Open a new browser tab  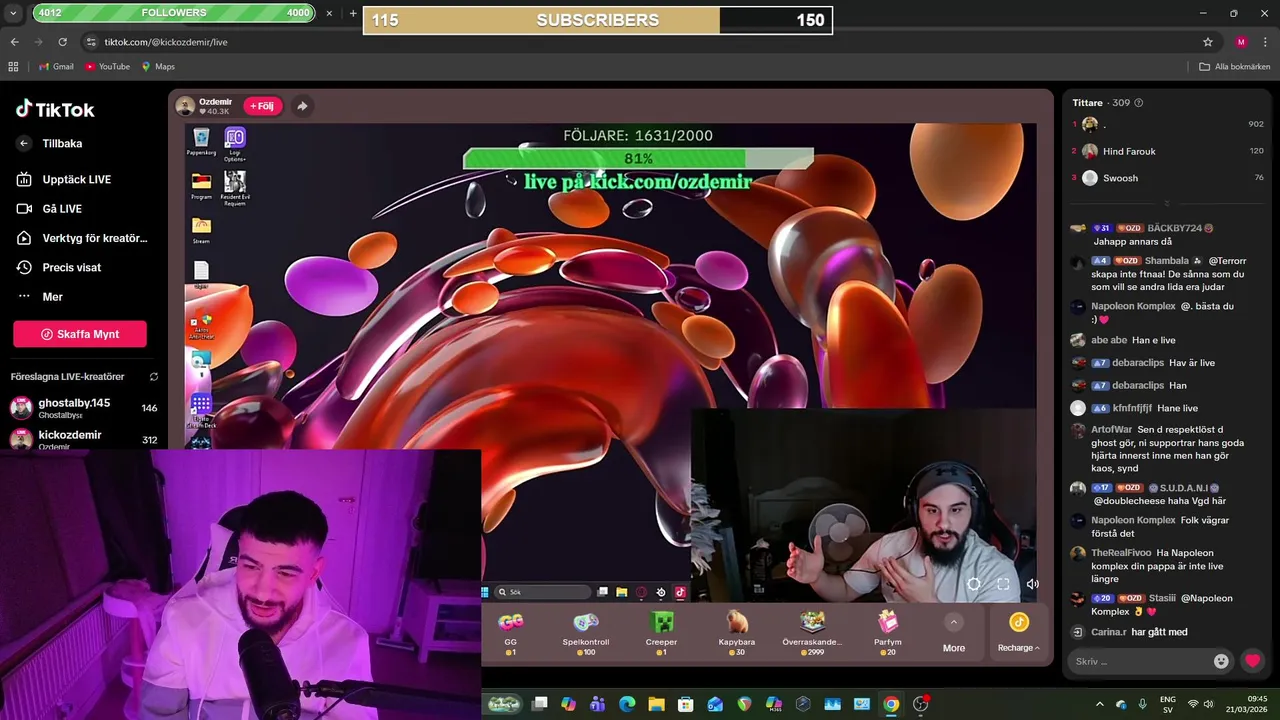coord(353,13)
